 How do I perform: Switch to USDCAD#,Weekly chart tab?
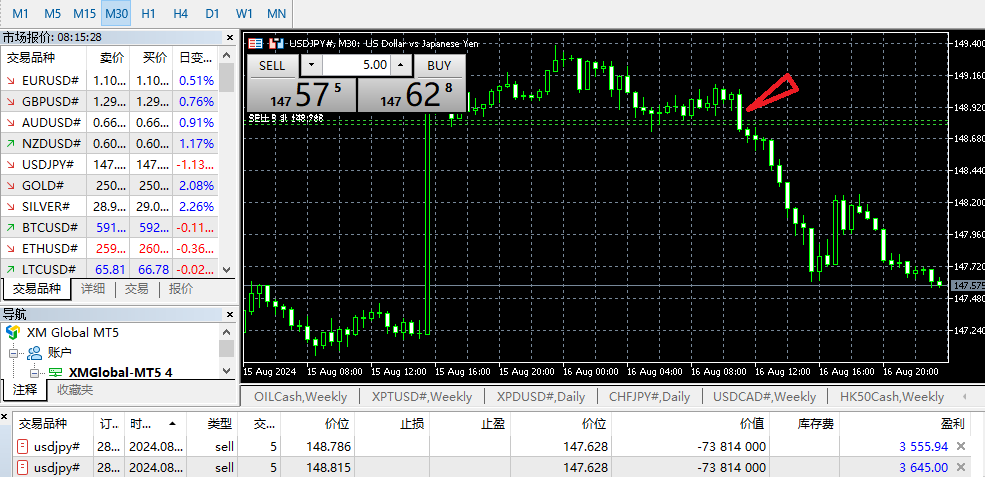pyautogui.click(x=764, y=397)
